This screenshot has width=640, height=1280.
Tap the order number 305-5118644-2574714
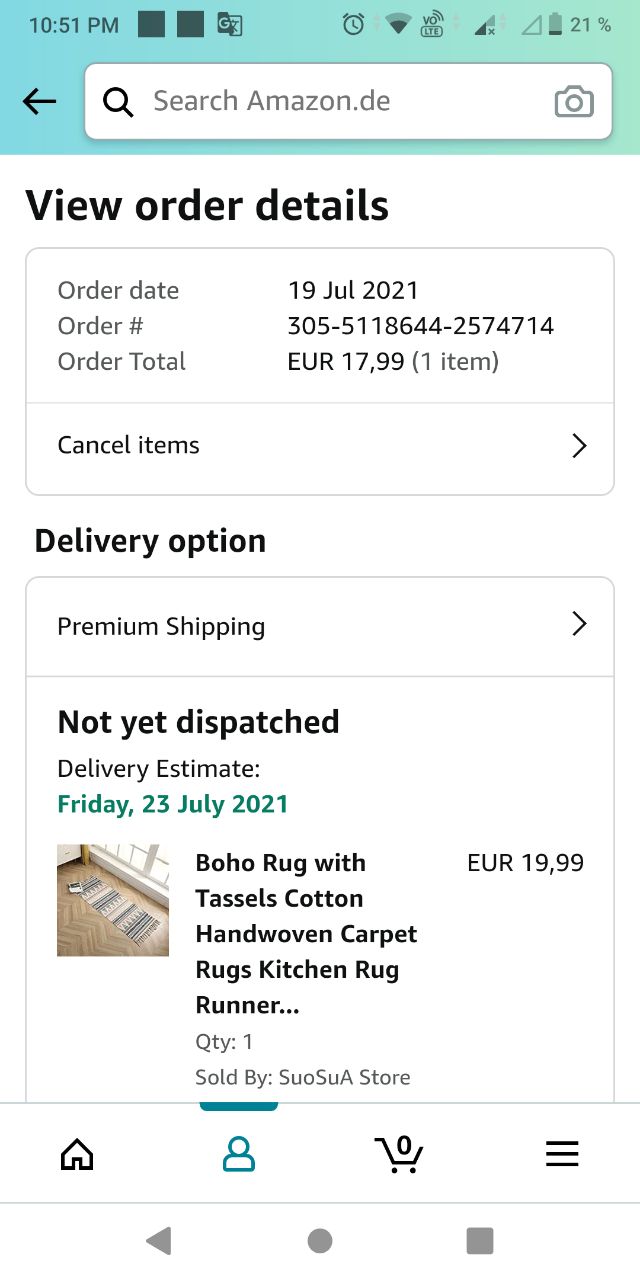420,326
